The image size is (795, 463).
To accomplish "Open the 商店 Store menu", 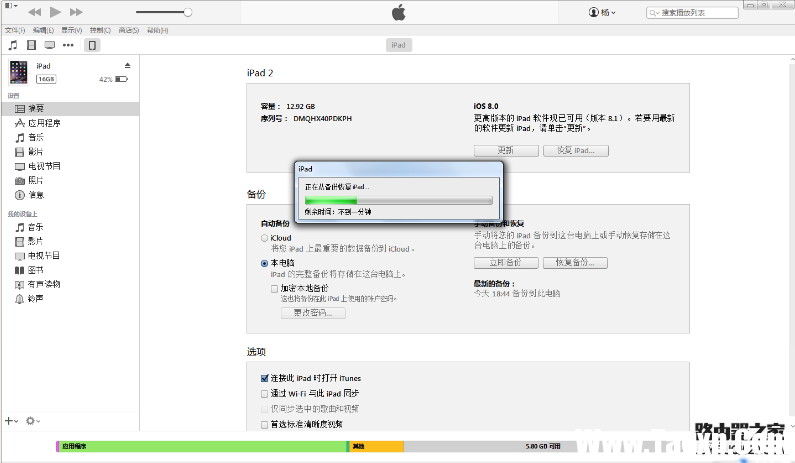I will pos(129,30).
